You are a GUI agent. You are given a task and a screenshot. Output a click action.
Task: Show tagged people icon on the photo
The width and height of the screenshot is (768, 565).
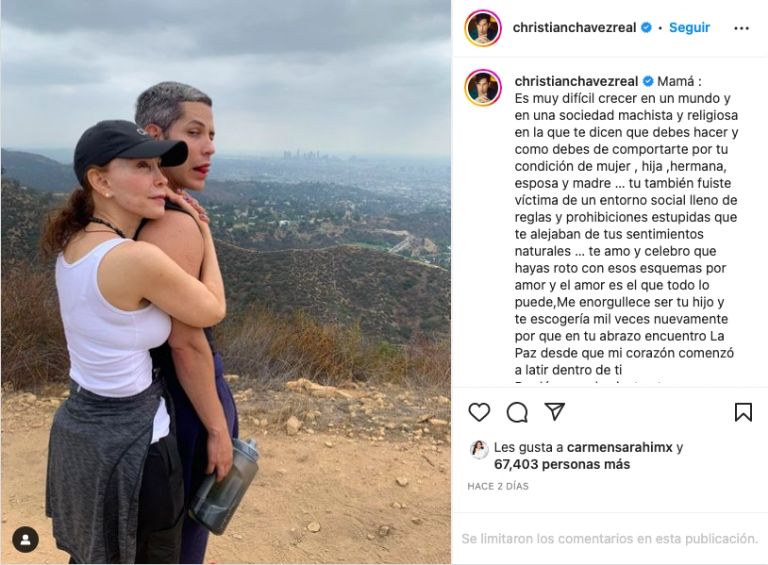[x=25, y=540]
